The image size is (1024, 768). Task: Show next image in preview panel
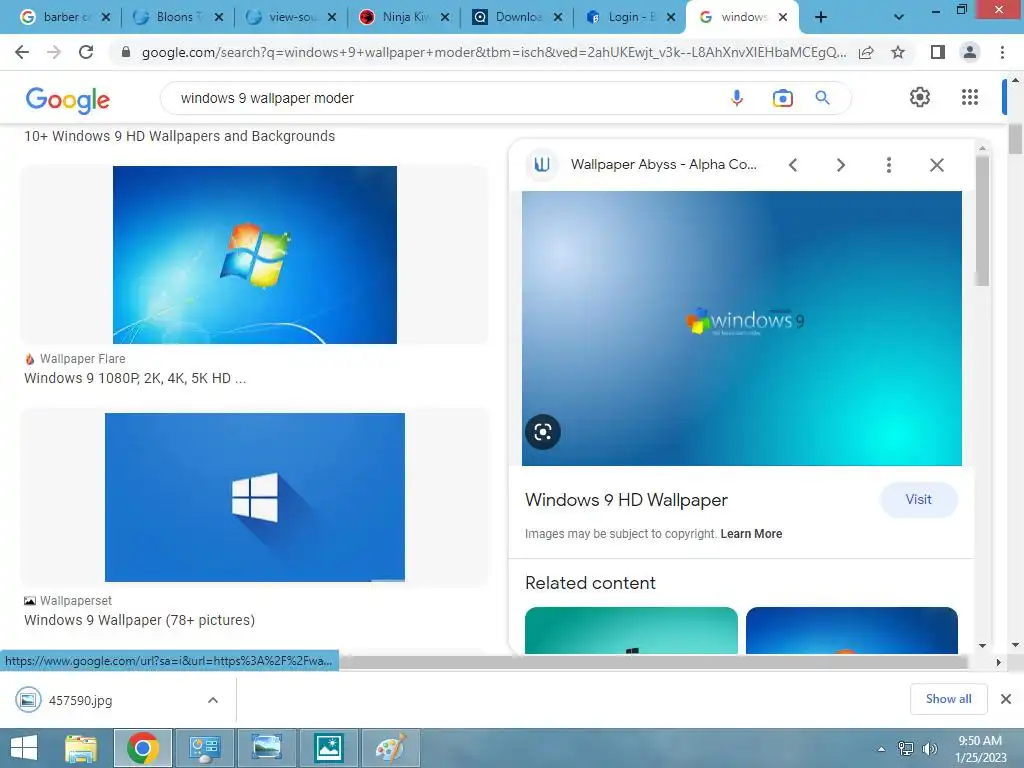(x=840, y=165)
